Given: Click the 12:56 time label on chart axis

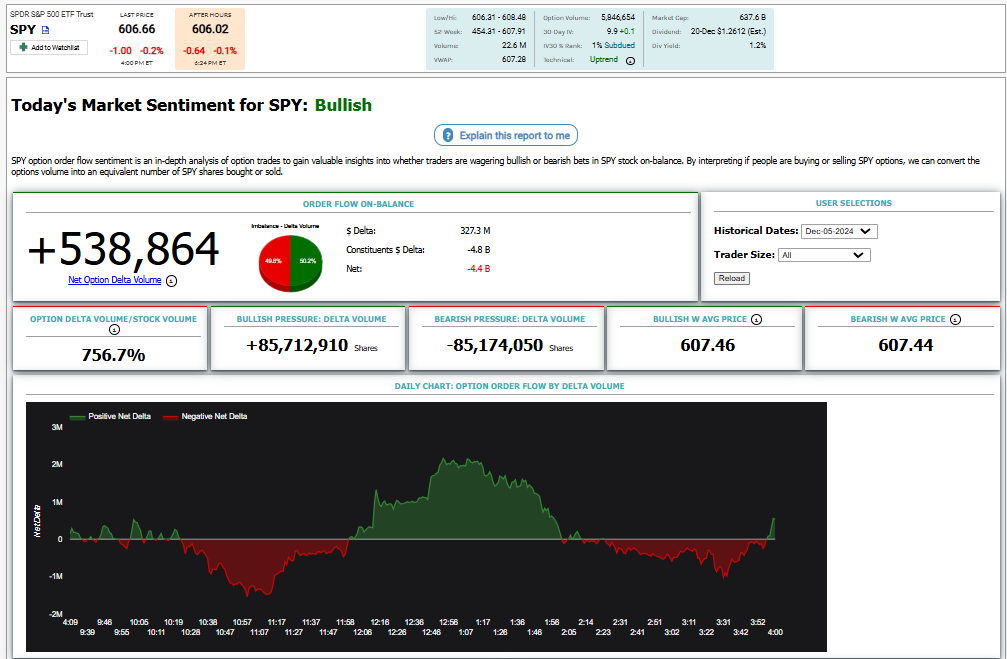Looking at the screenshot, I should click(448, 622).
